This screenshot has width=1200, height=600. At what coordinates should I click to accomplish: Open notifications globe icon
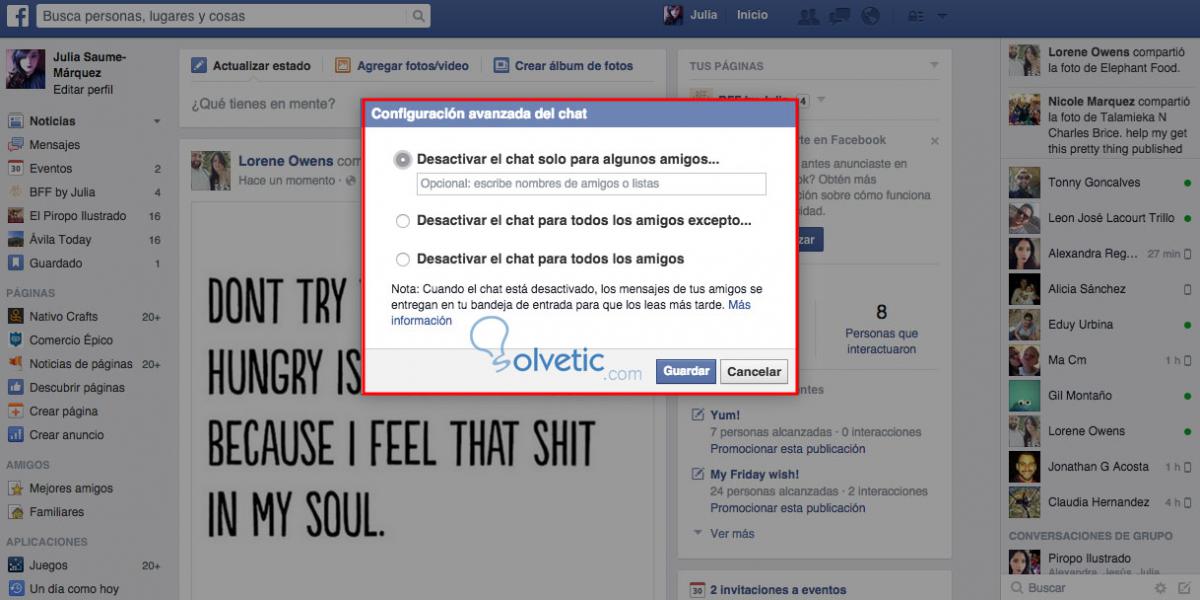870,16
